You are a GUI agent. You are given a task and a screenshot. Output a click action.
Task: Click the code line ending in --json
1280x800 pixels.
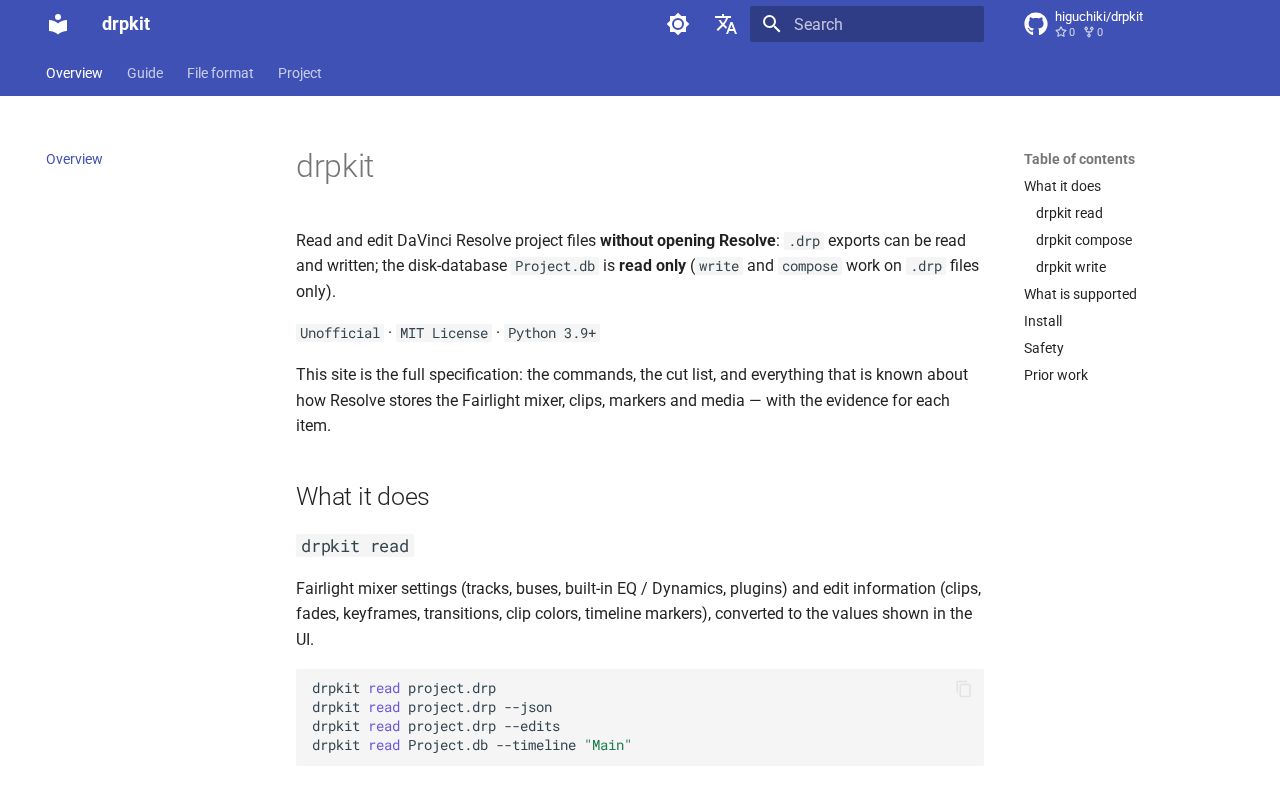432,707
